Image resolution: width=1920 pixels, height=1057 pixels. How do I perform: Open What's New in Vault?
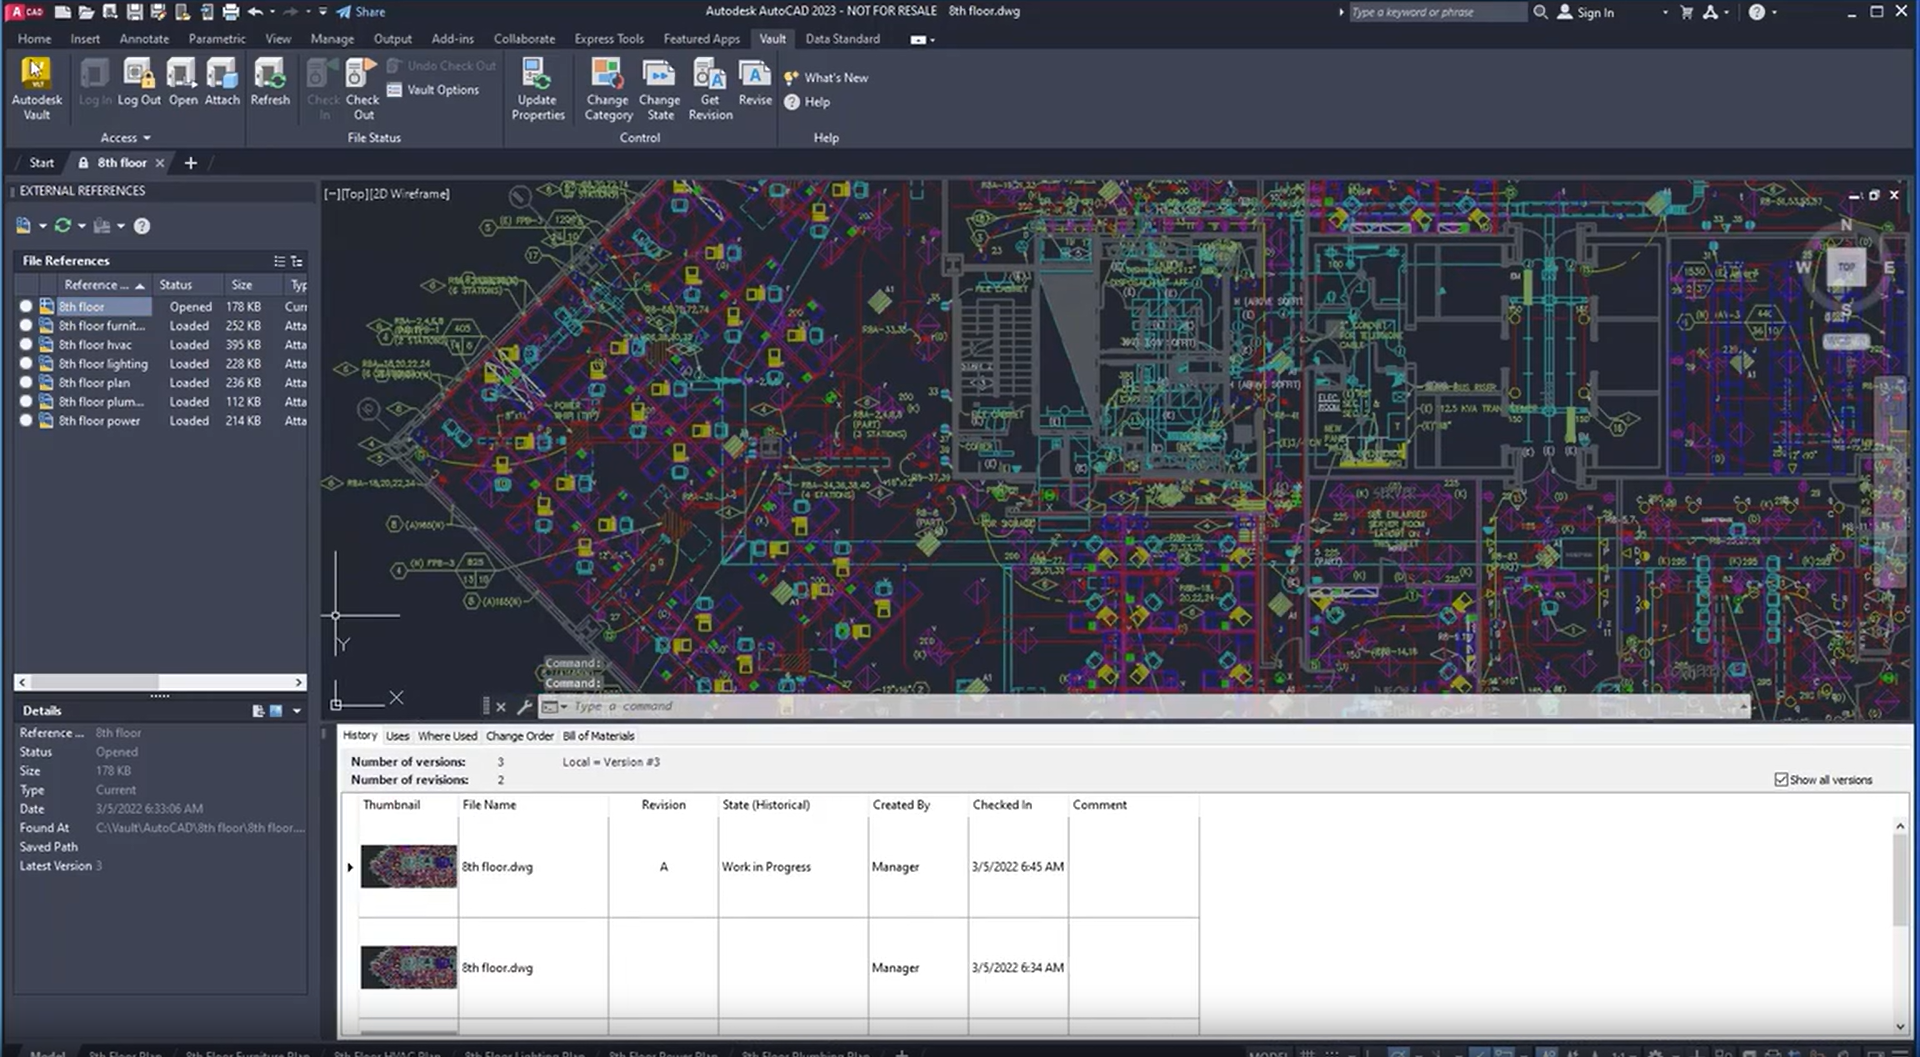[826, 77]
